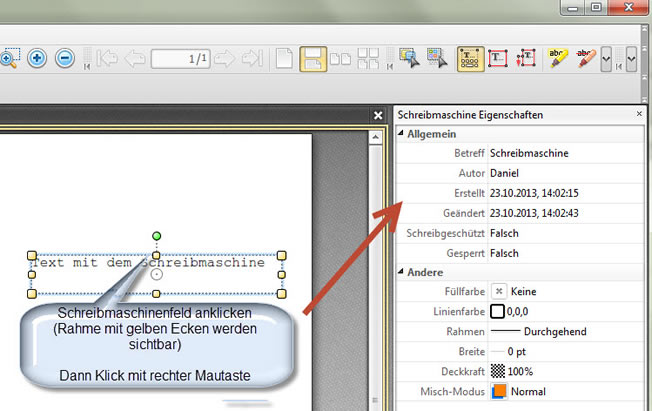Go to last page arrow
This screenshot has height=411, width=652.
[x=253, y=58]
